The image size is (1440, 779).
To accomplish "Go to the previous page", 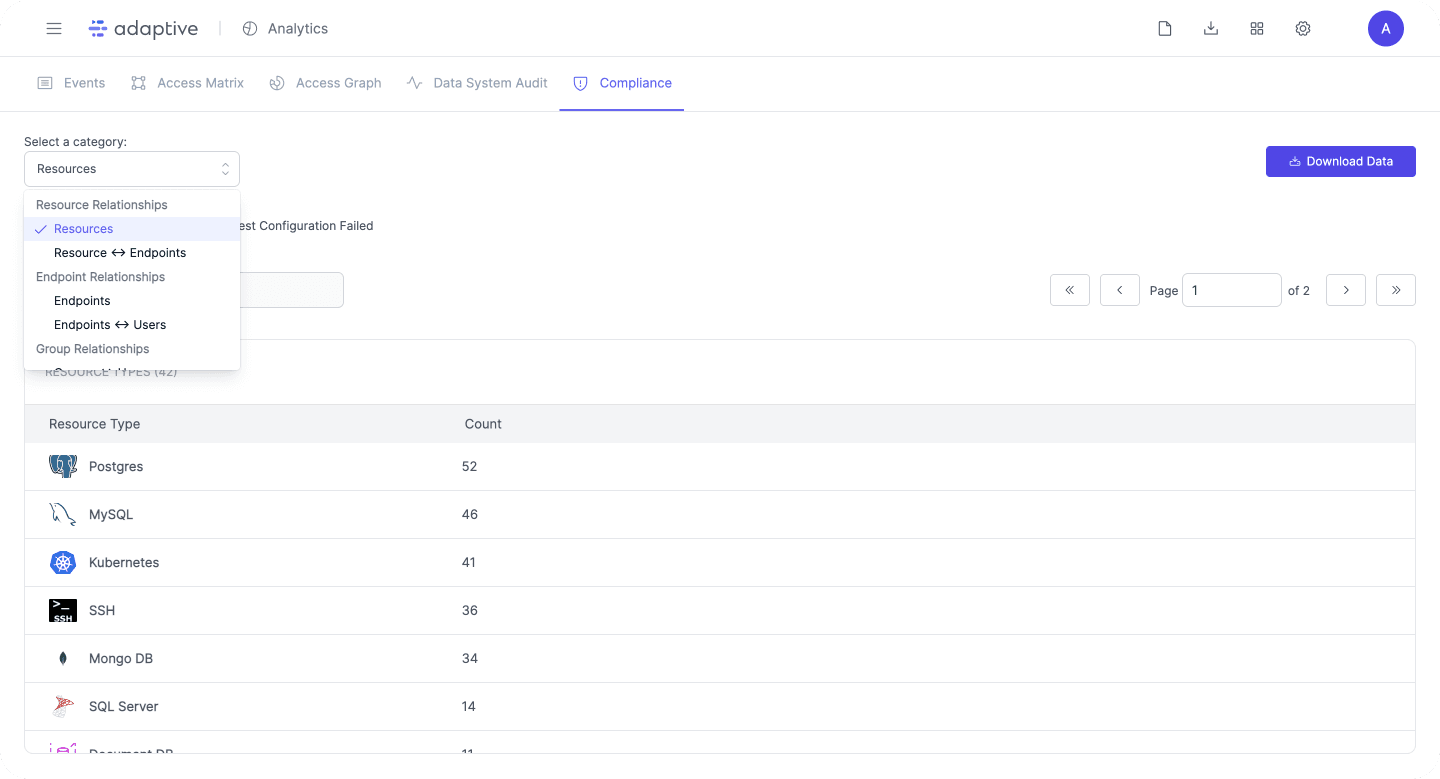I will pyautogui.click(x=1120, y=290).
